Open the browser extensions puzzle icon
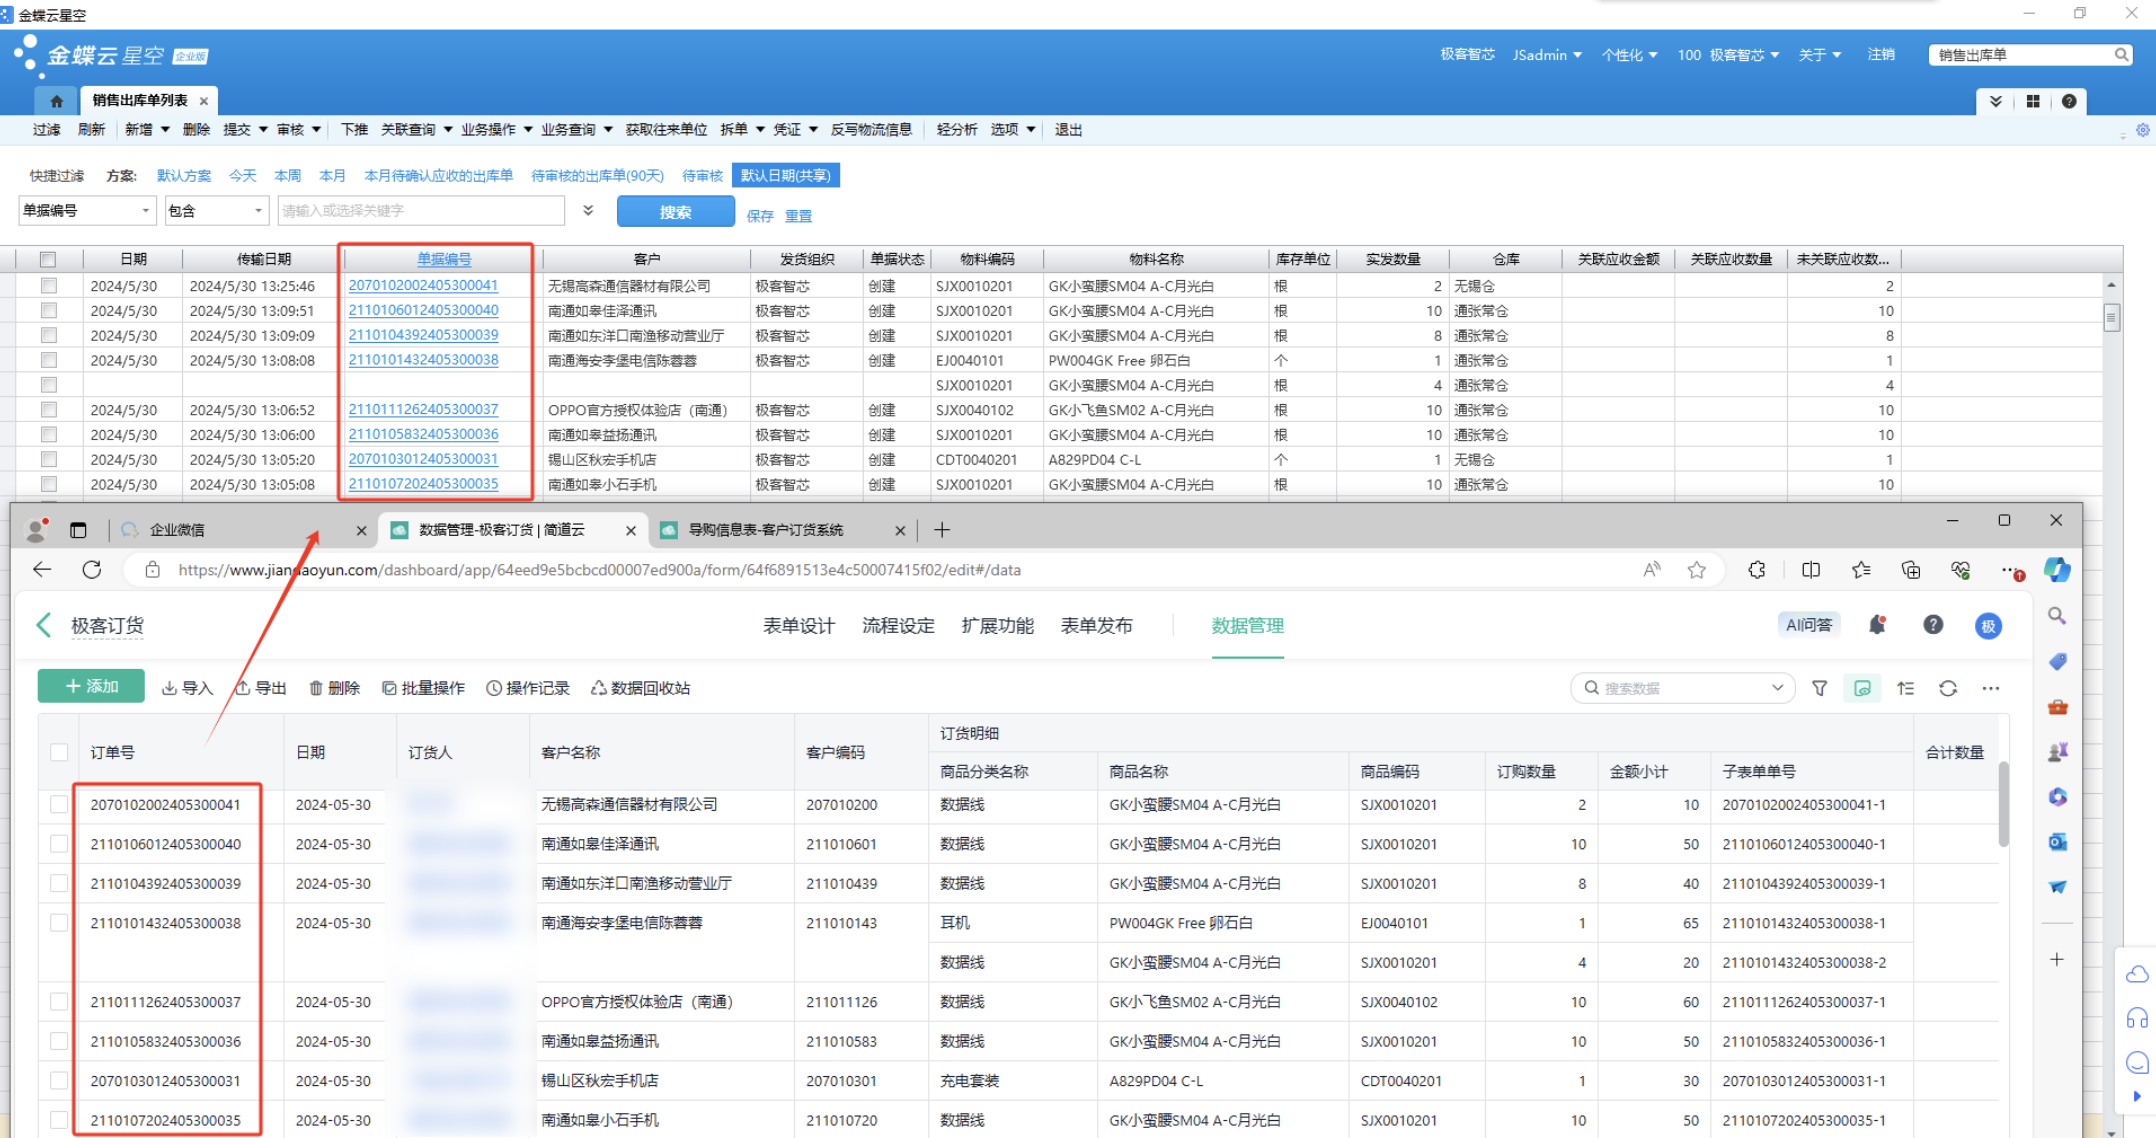 [1756, 570]
